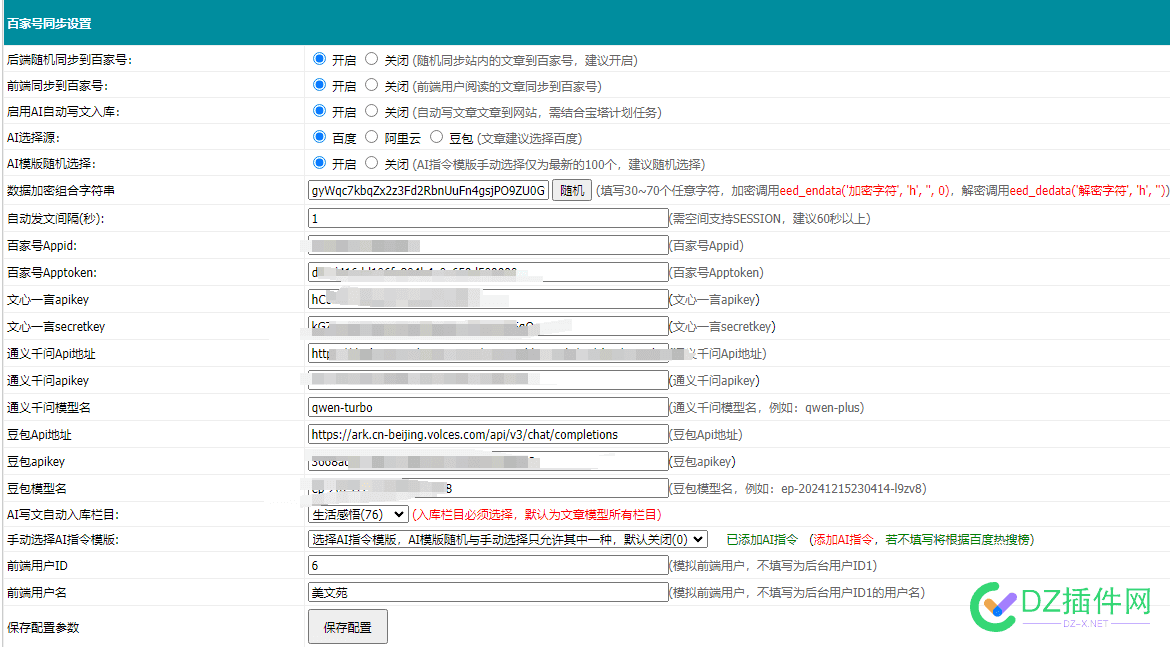The height and width of the screenshot is (647, 1170).
Task: Click the 通义千问apikey input field
Action: [488, 380]
